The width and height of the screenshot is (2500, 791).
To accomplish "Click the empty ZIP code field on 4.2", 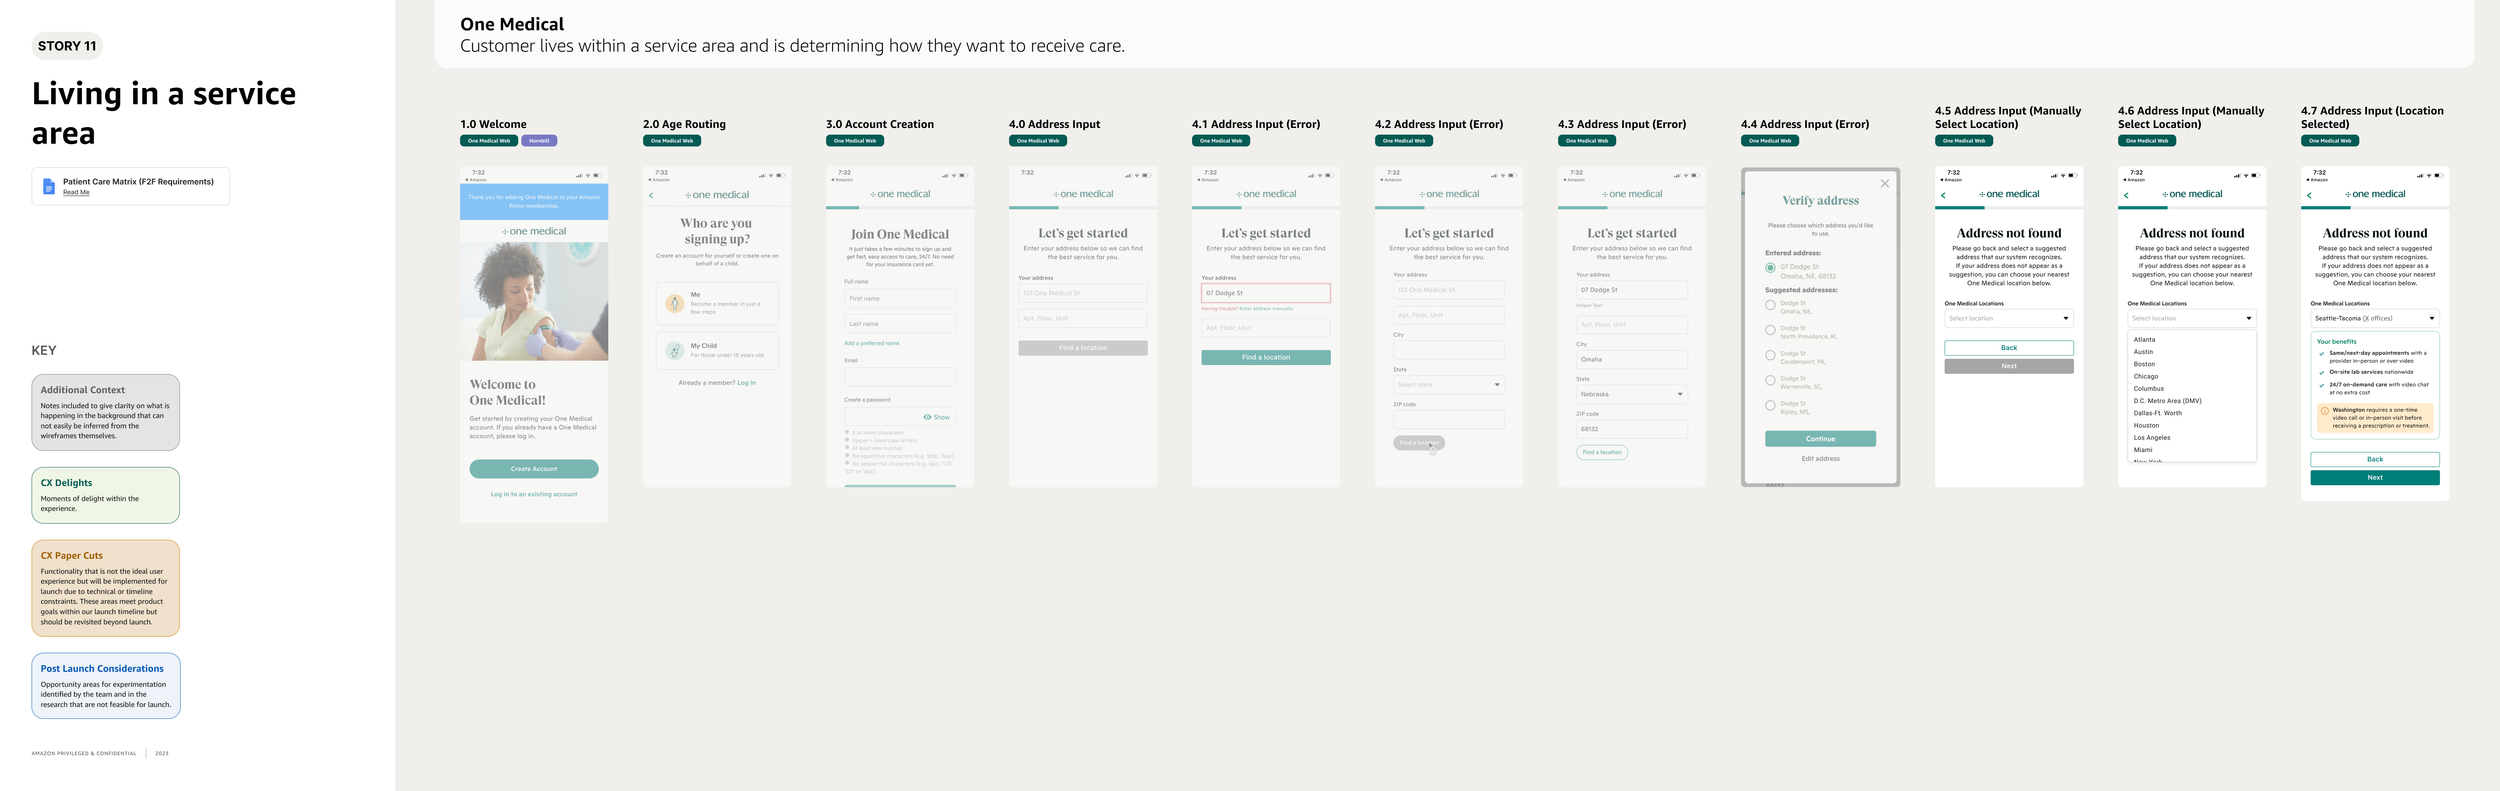I will tap(1449, 420).
